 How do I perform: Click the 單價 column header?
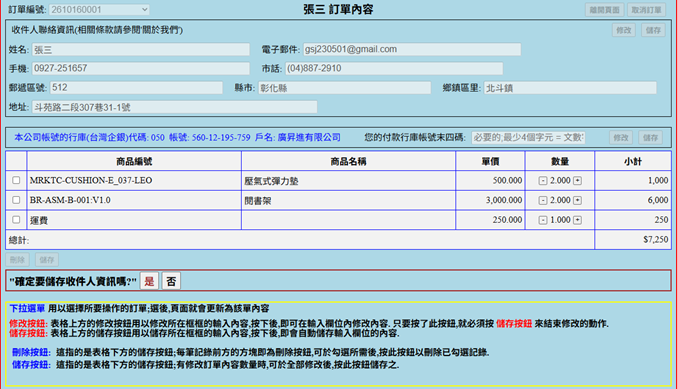[x=490, y=161]
